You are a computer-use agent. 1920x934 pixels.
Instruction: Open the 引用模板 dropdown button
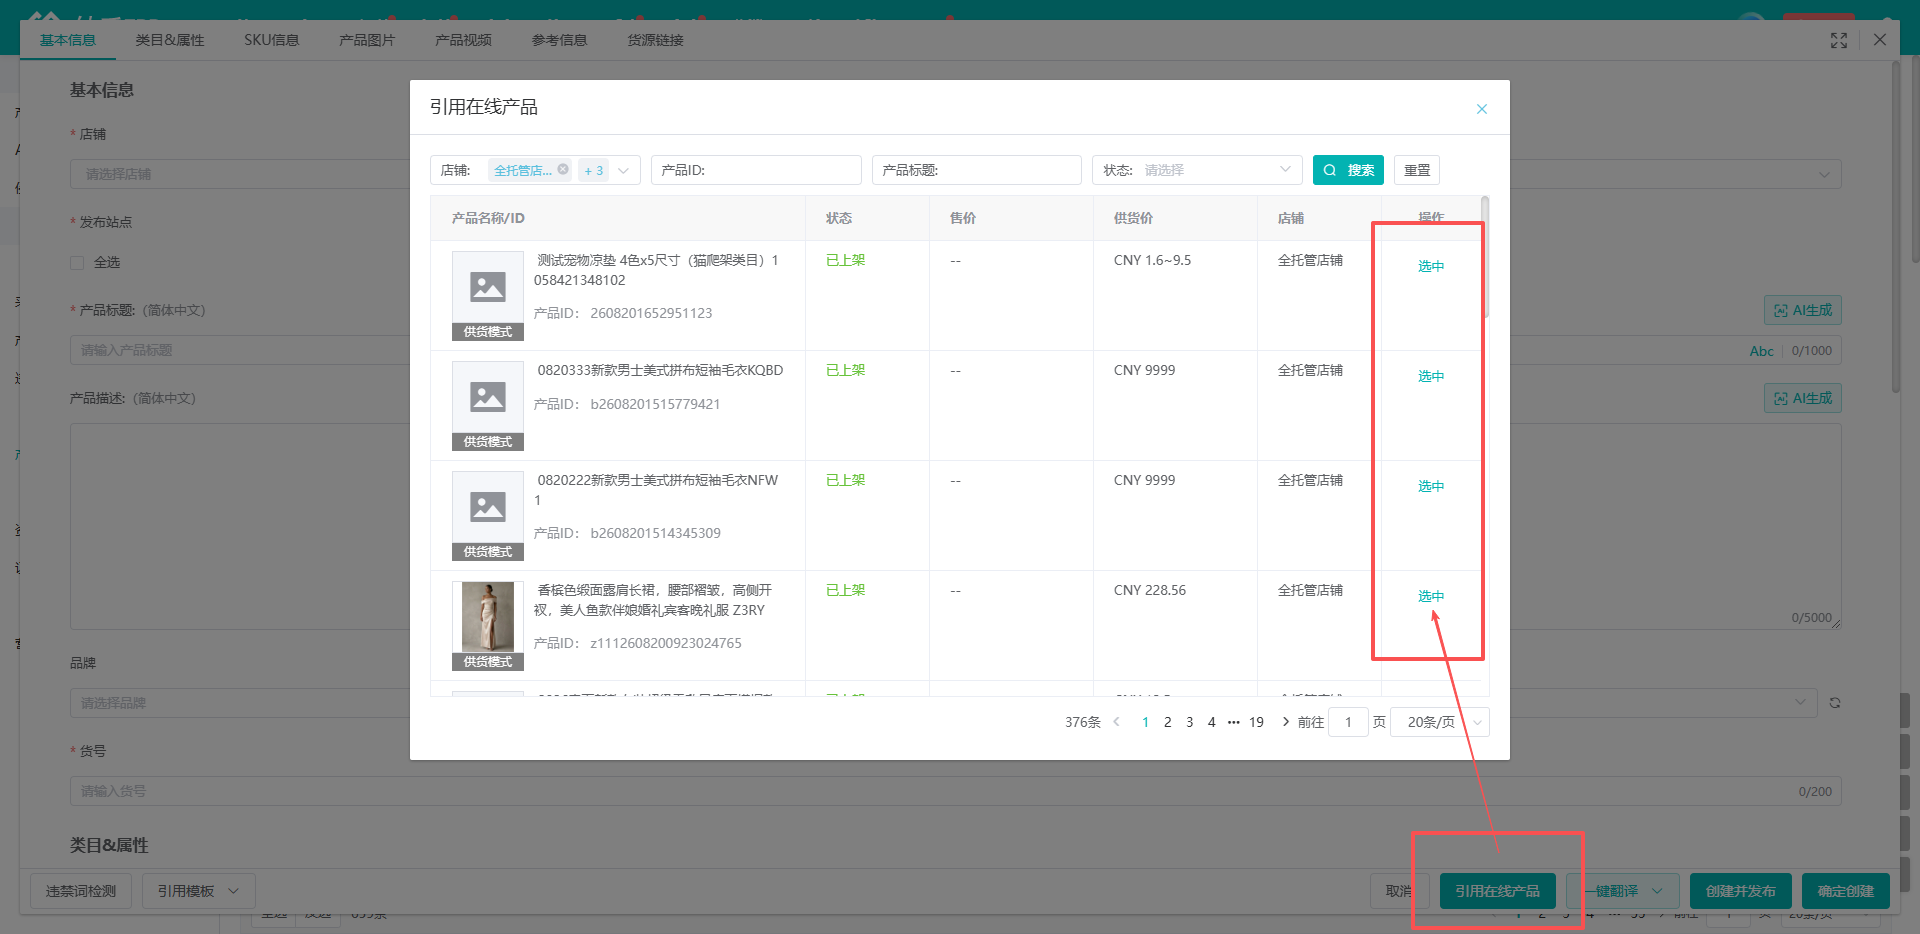pyautogui.click(x=198, y=891)
